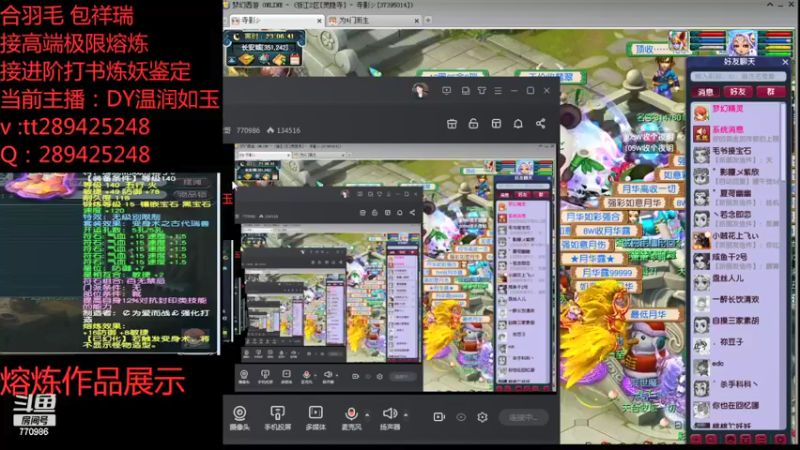Open chat with 咸鱼干2号
This screenshot has width=800, height=450.
[736, 261]
